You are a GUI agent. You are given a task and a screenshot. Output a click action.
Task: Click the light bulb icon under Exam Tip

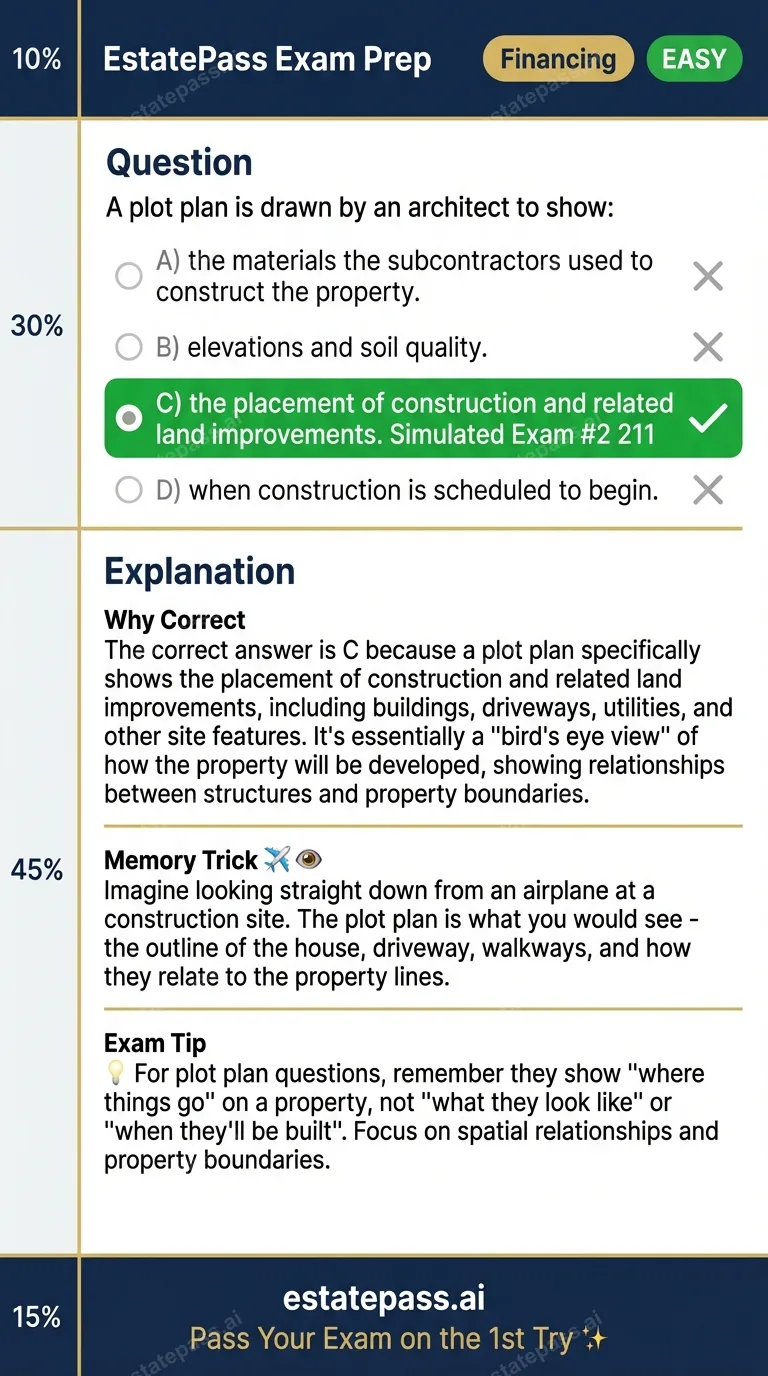tap(116, 1074)
